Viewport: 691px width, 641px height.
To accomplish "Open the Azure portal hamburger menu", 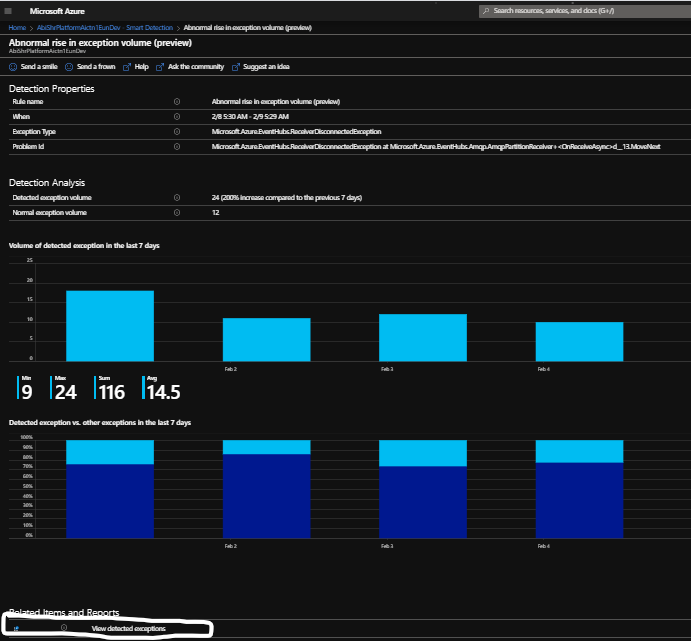I will 8,11.
